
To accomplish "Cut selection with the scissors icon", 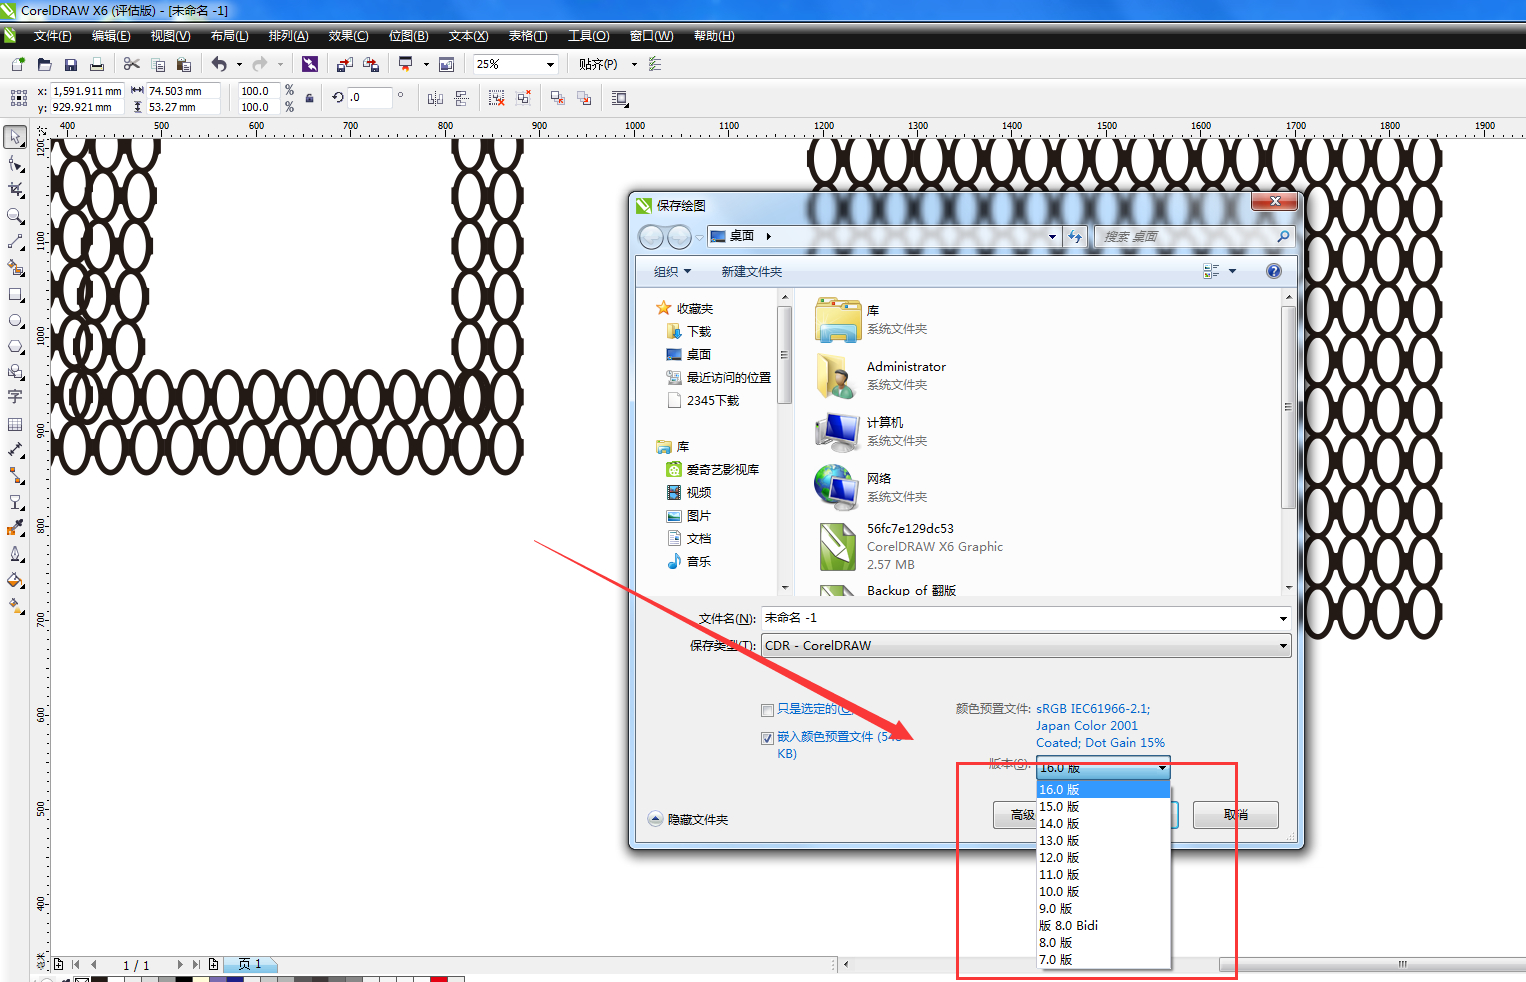I will point(131,64).
